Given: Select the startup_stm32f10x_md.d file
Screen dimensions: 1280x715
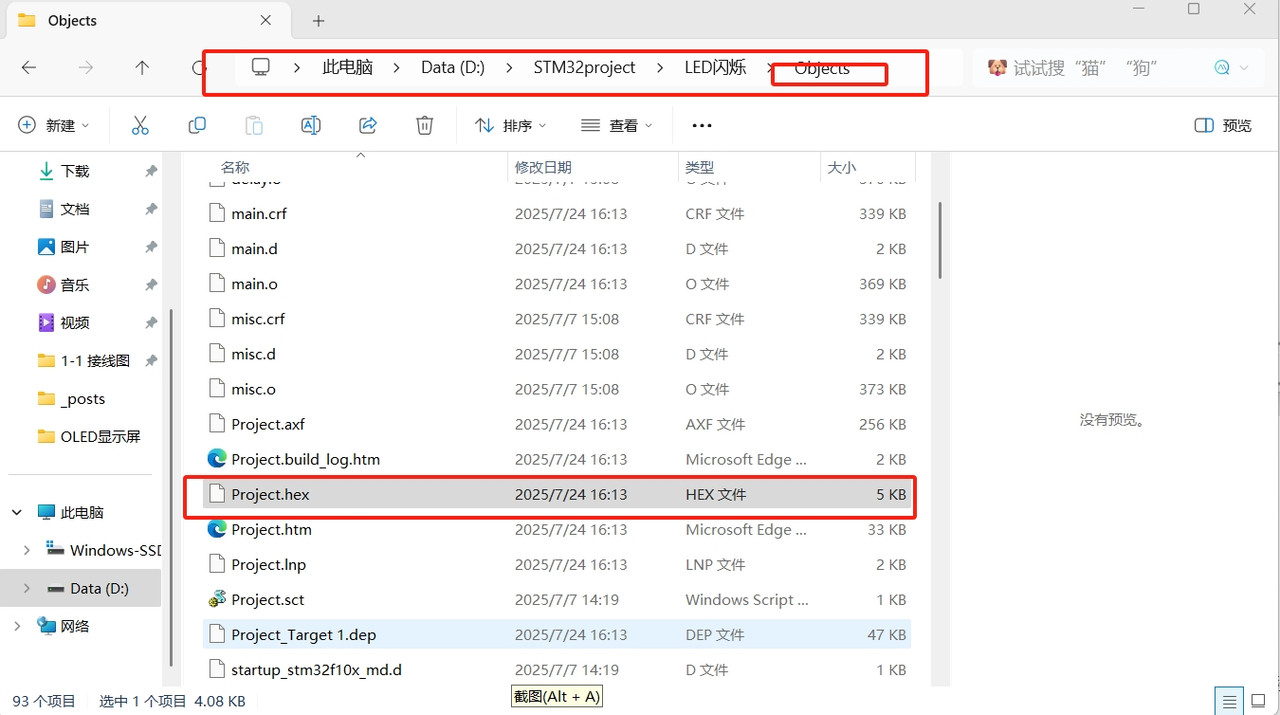Looking at the screenshot, I should click(x=557, y=669).
